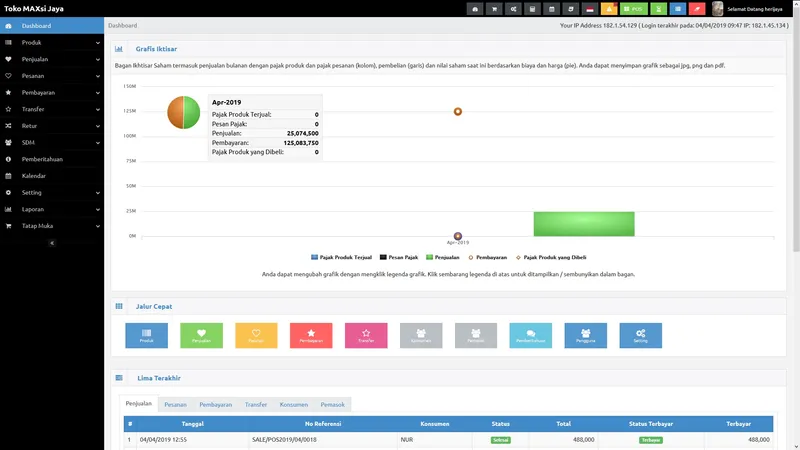Switch to the Konsumen tab
This screenshot has width=800, height=450.
tap(293, 404)
